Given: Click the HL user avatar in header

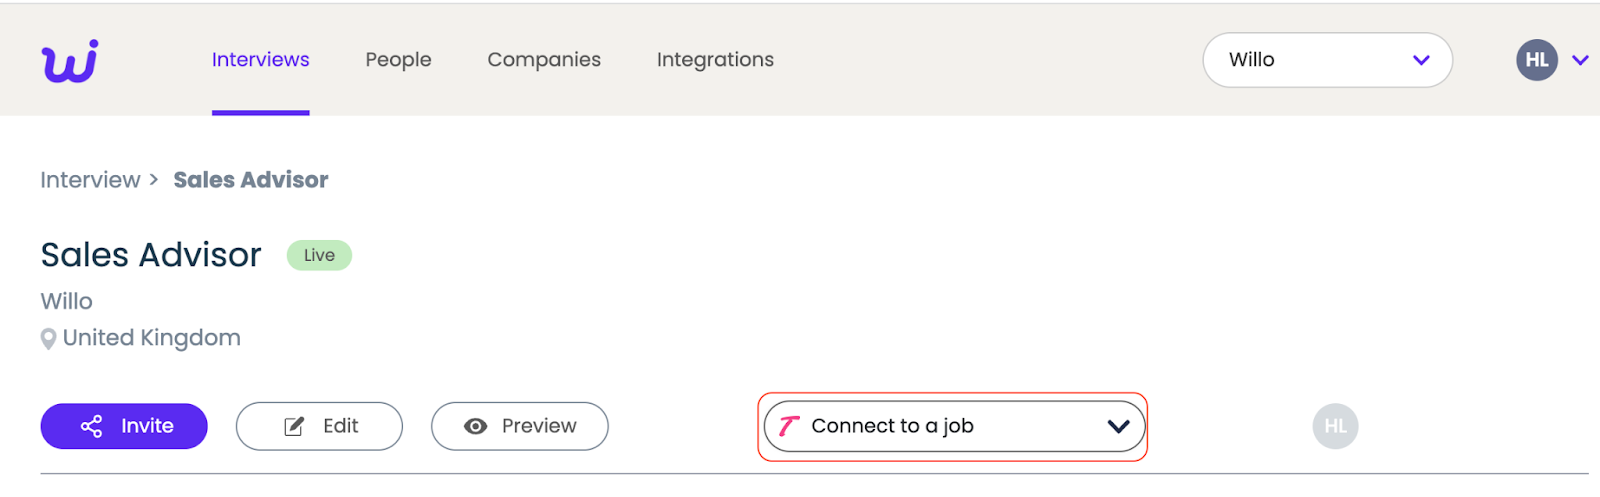Looking at the screenshot, I should click(x=1536, y=60).
